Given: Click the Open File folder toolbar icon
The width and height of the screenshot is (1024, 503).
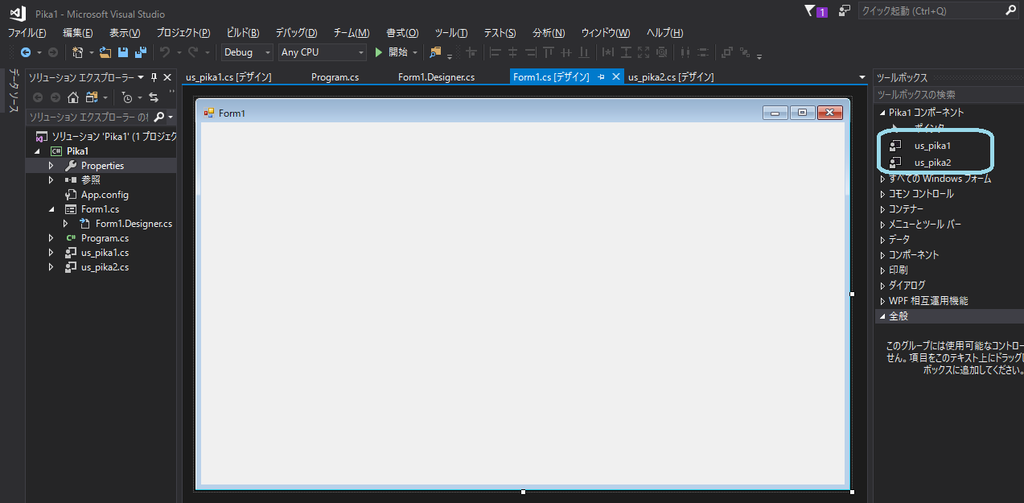Looking at the screenshot, I should (105, 52).
